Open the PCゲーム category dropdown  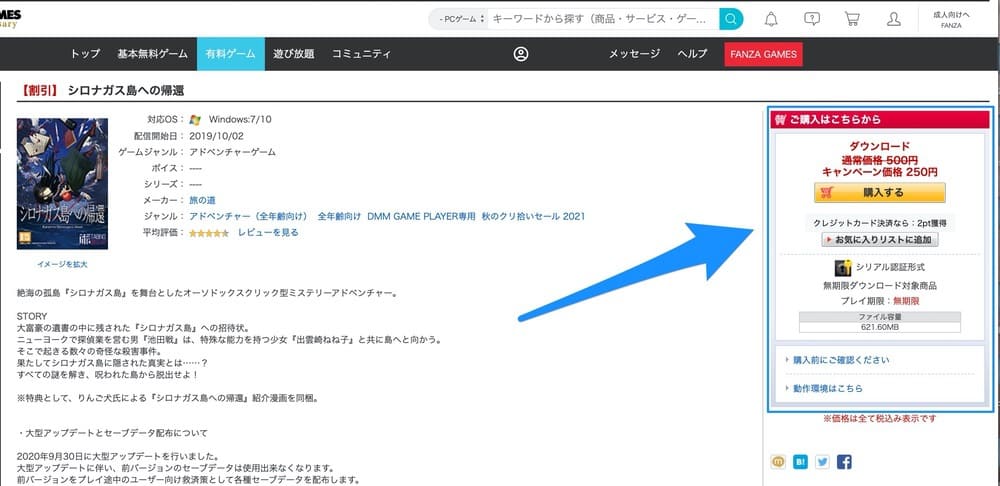point(459,19)
